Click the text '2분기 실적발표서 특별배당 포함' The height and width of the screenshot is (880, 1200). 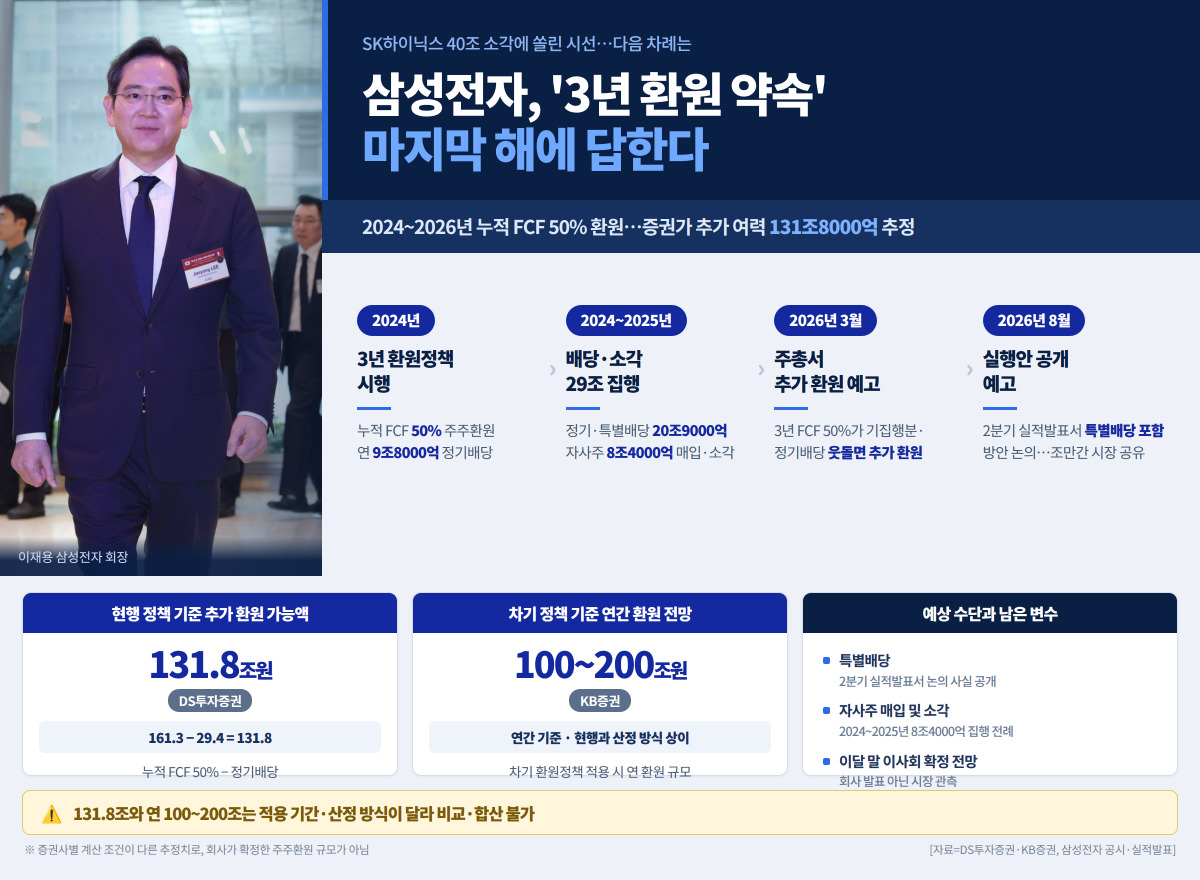pyautogui.click(x=1073, y=430)
